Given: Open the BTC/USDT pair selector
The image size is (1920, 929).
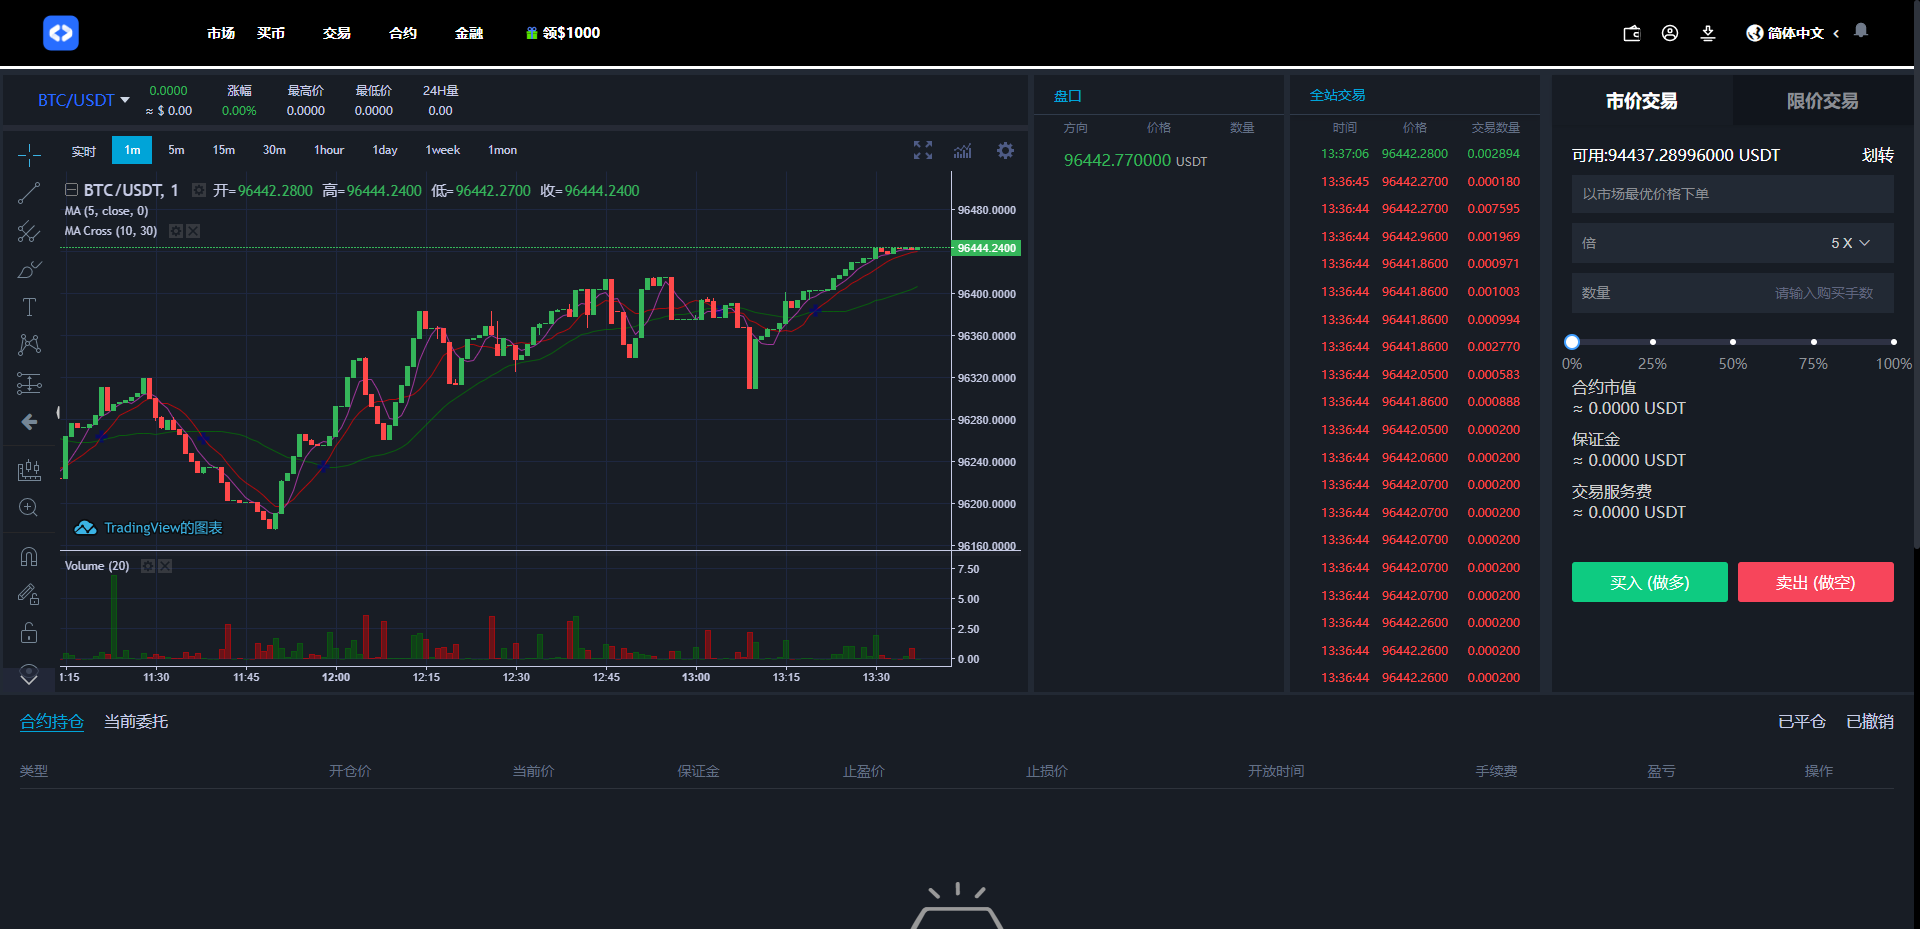Looking at the screenshot, I should (x=82, y=99).
